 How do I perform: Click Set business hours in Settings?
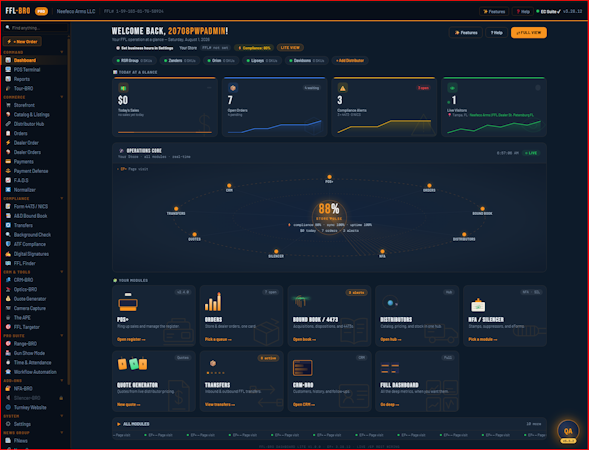point(145,48)
